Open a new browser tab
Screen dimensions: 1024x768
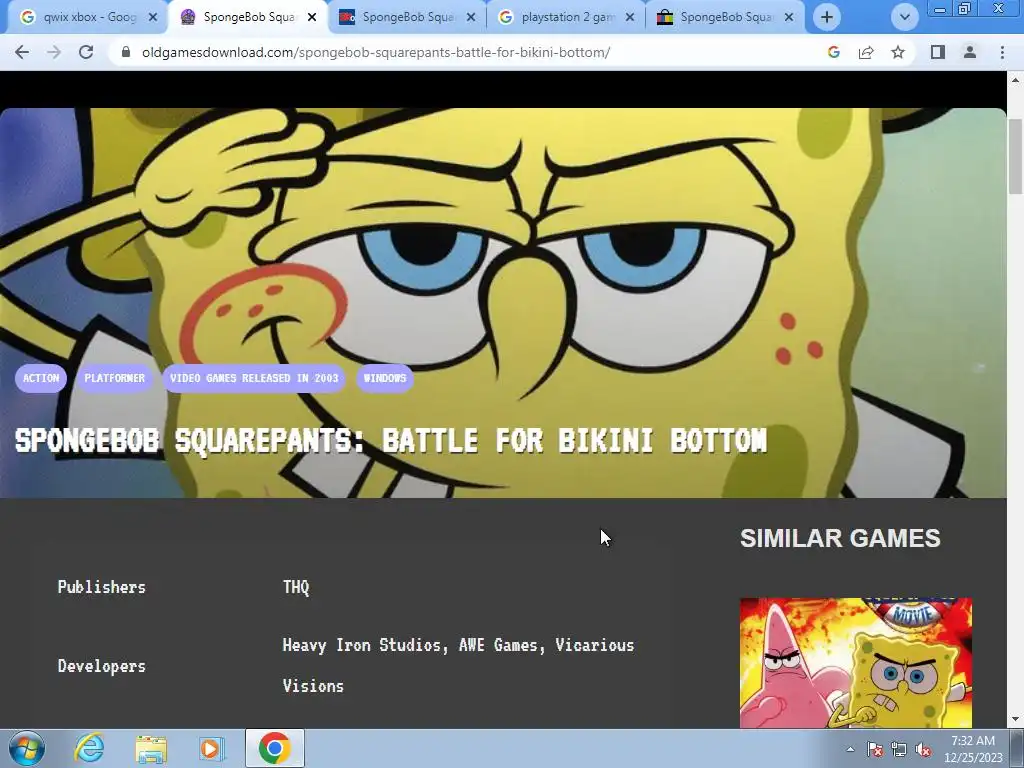[x=827, y=17]
